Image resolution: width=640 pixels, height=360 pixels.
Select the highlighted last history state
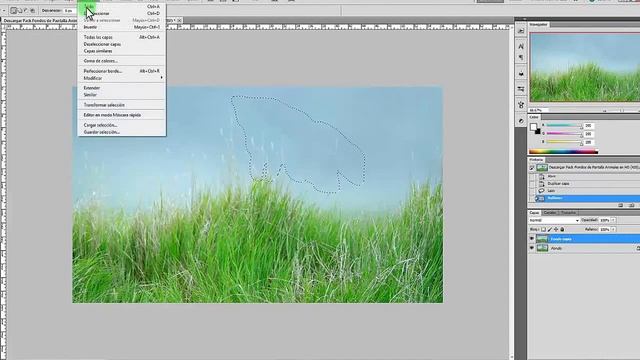[x=588, y=198]
